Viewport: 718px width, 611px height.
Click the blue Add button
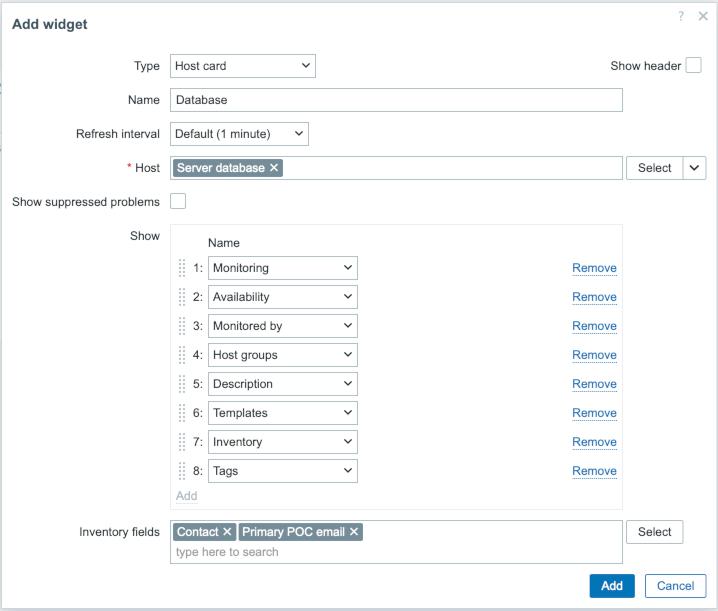(612, 586)
